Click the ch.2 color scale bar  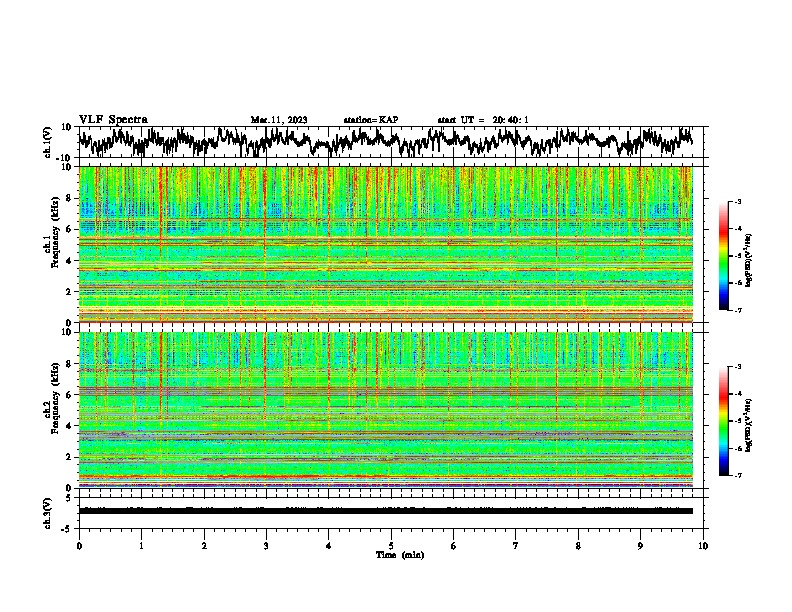click(724, 421)
